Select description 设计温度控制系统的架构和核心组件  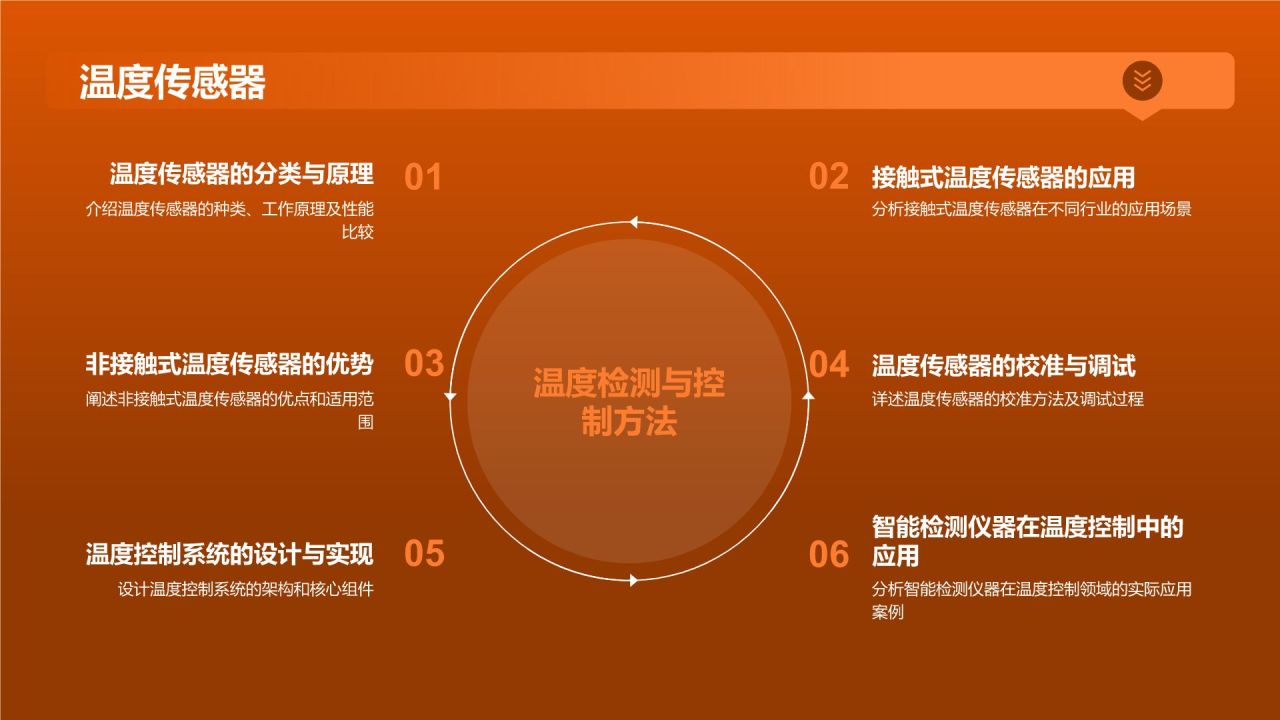point(245,589)
